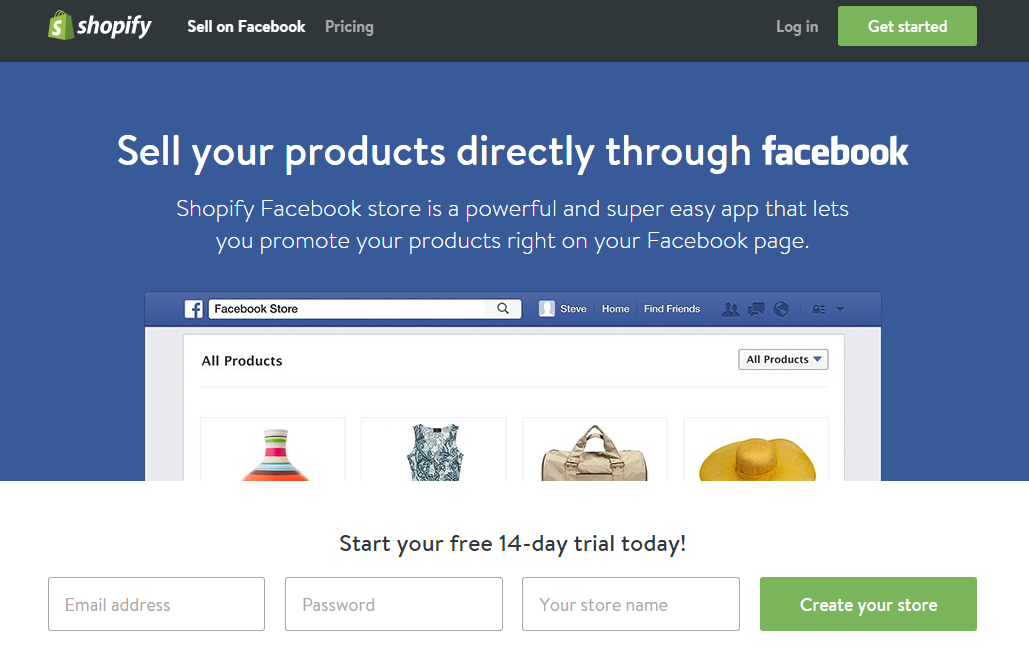Click the Email address input field

pyautogui.click(x=156, y=604)
